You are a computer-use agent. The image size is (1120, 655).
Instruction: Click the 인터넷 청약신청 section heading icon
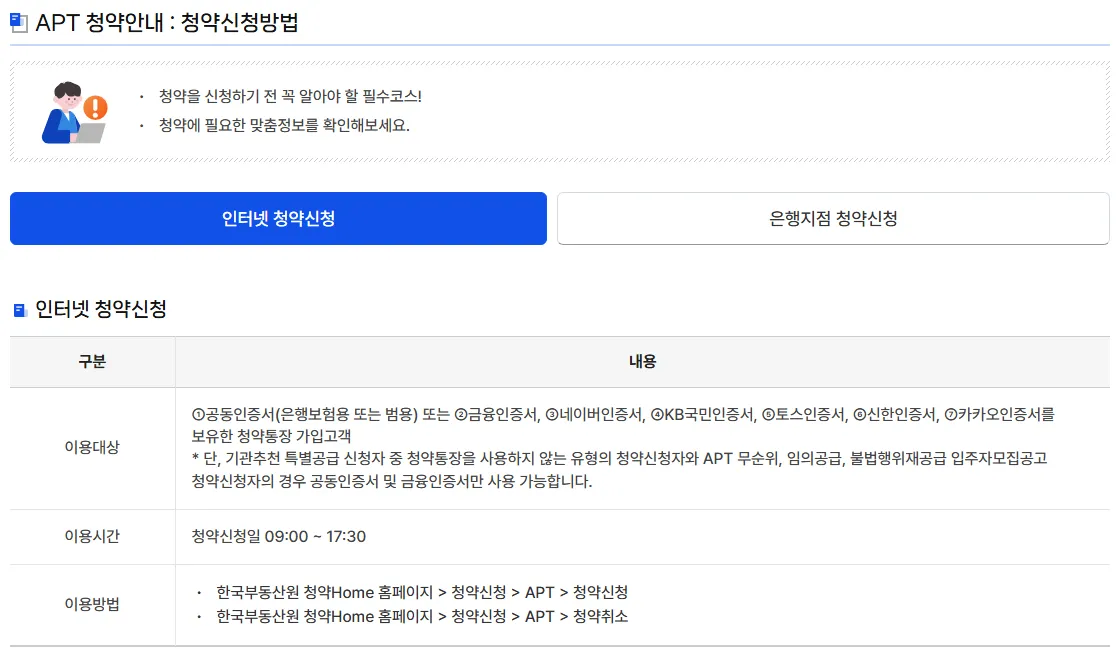coord(20,310)
